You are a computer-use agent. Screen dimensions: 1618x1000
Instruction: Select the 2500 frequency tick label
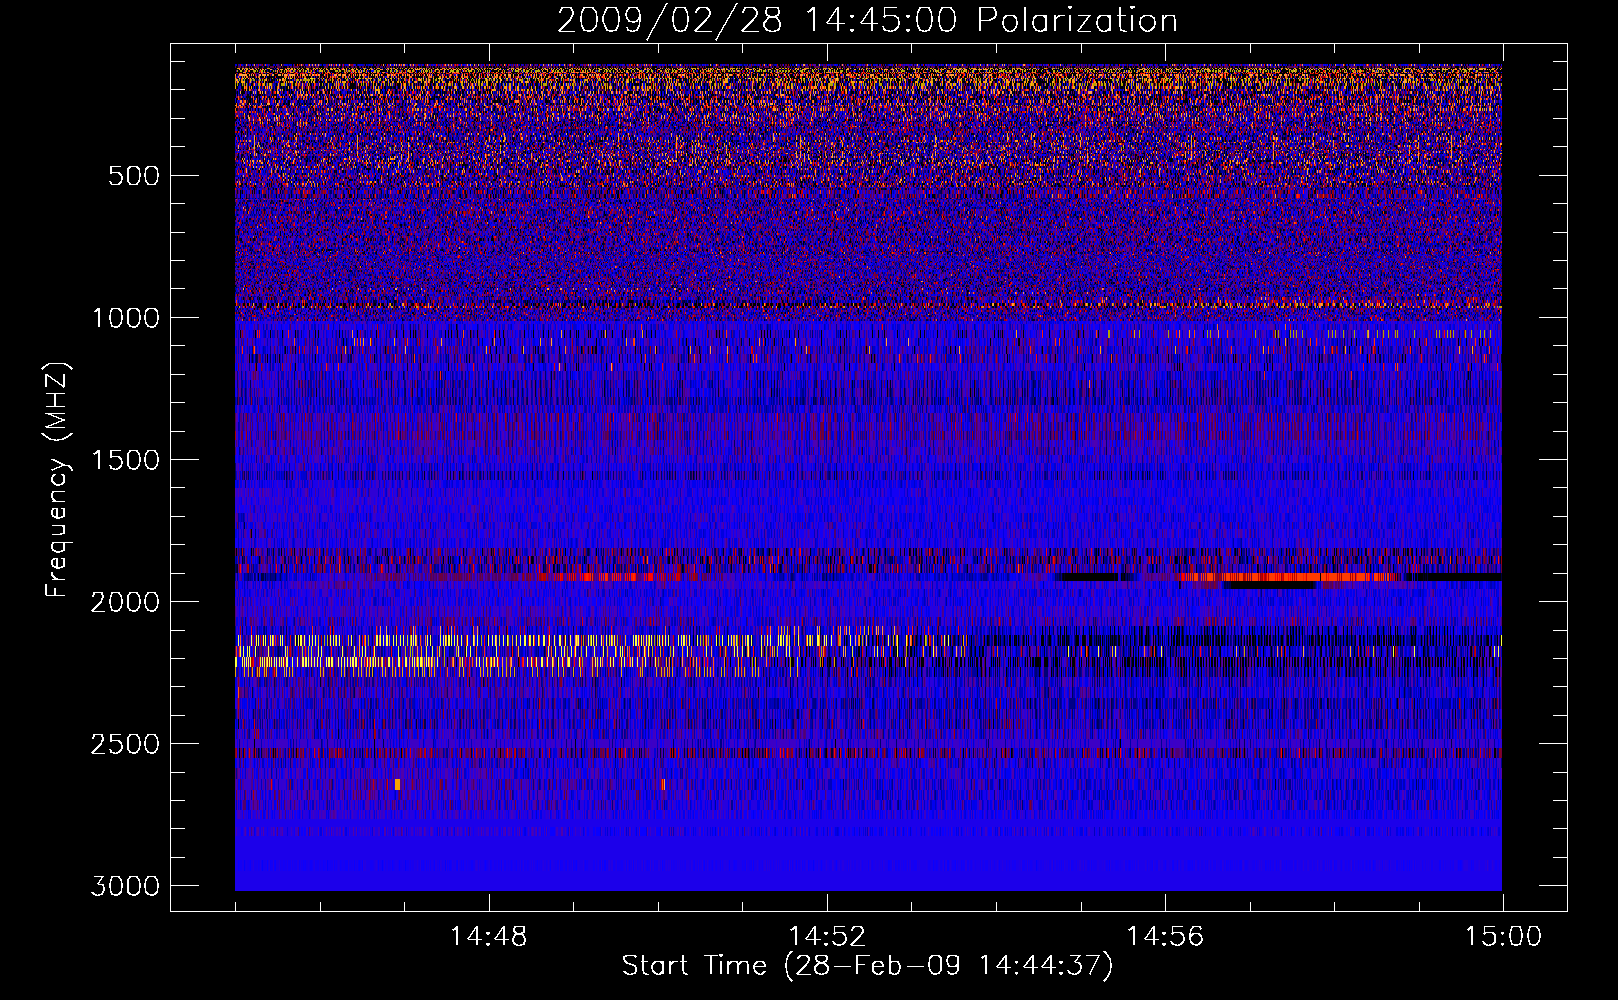[x=125, y=744]
